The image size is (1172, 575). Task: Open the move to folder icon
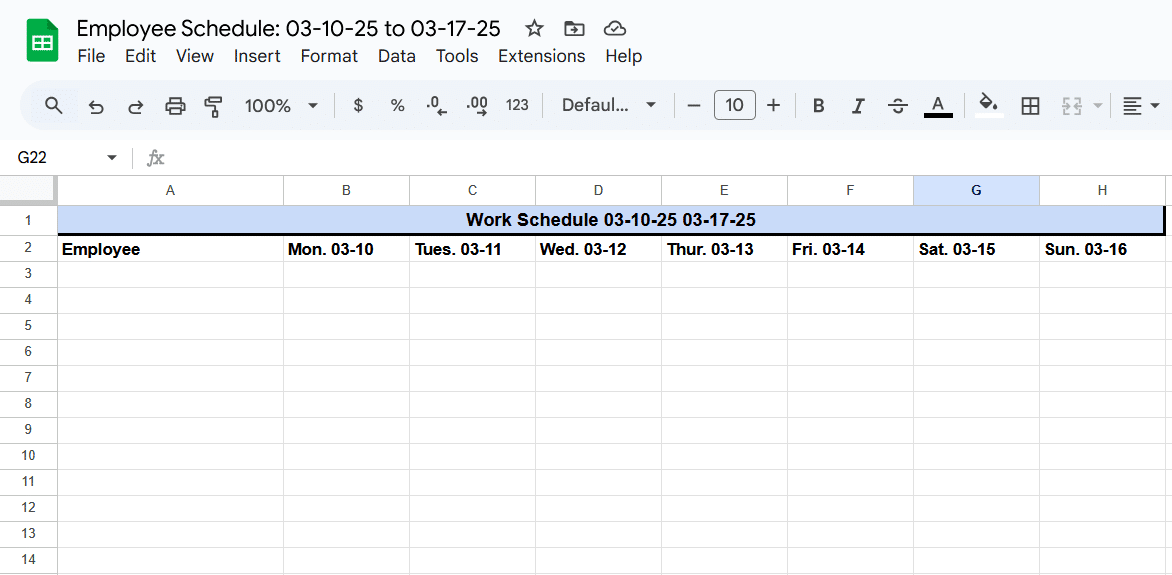tap(574, 29)
